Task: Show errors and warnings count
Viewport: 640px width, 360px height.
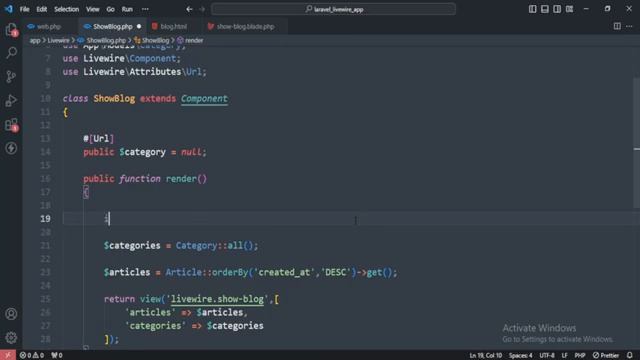Action: click(32, 355)
